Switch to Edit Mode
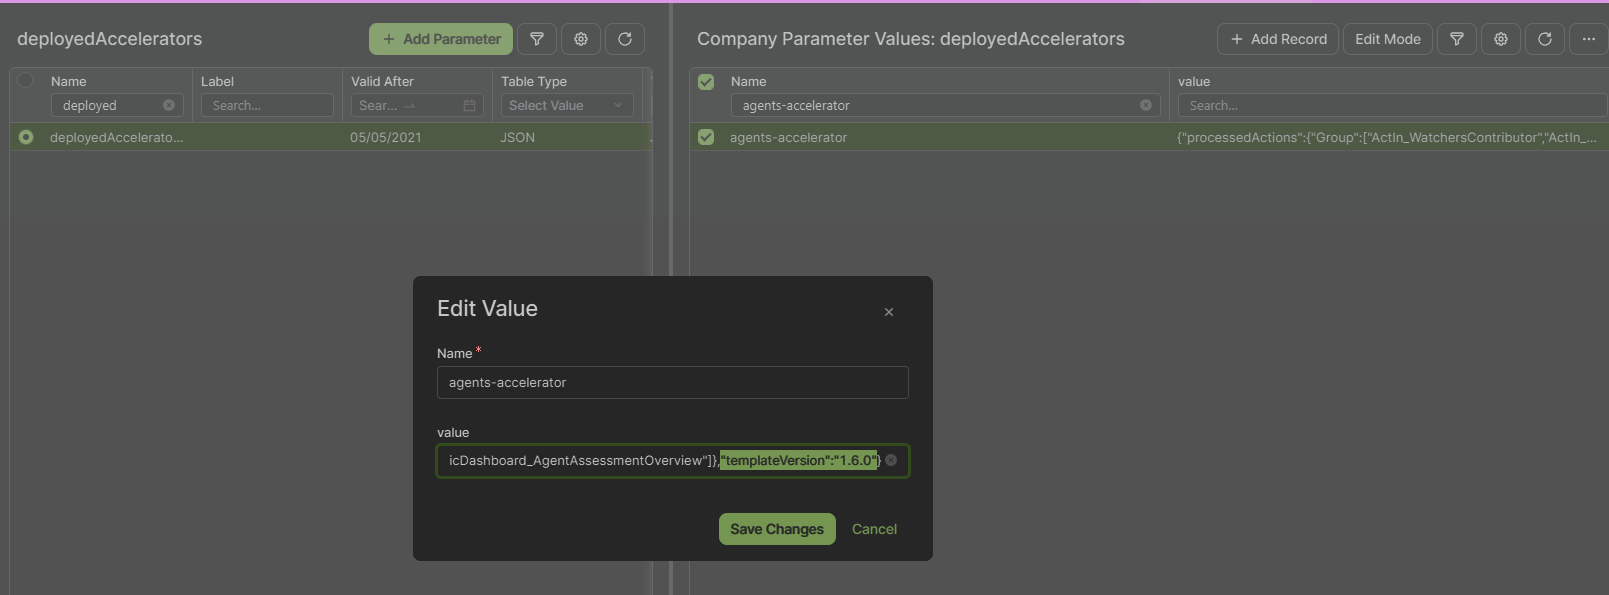The width and height of the screenshot is (1609, 595). 1388,39
